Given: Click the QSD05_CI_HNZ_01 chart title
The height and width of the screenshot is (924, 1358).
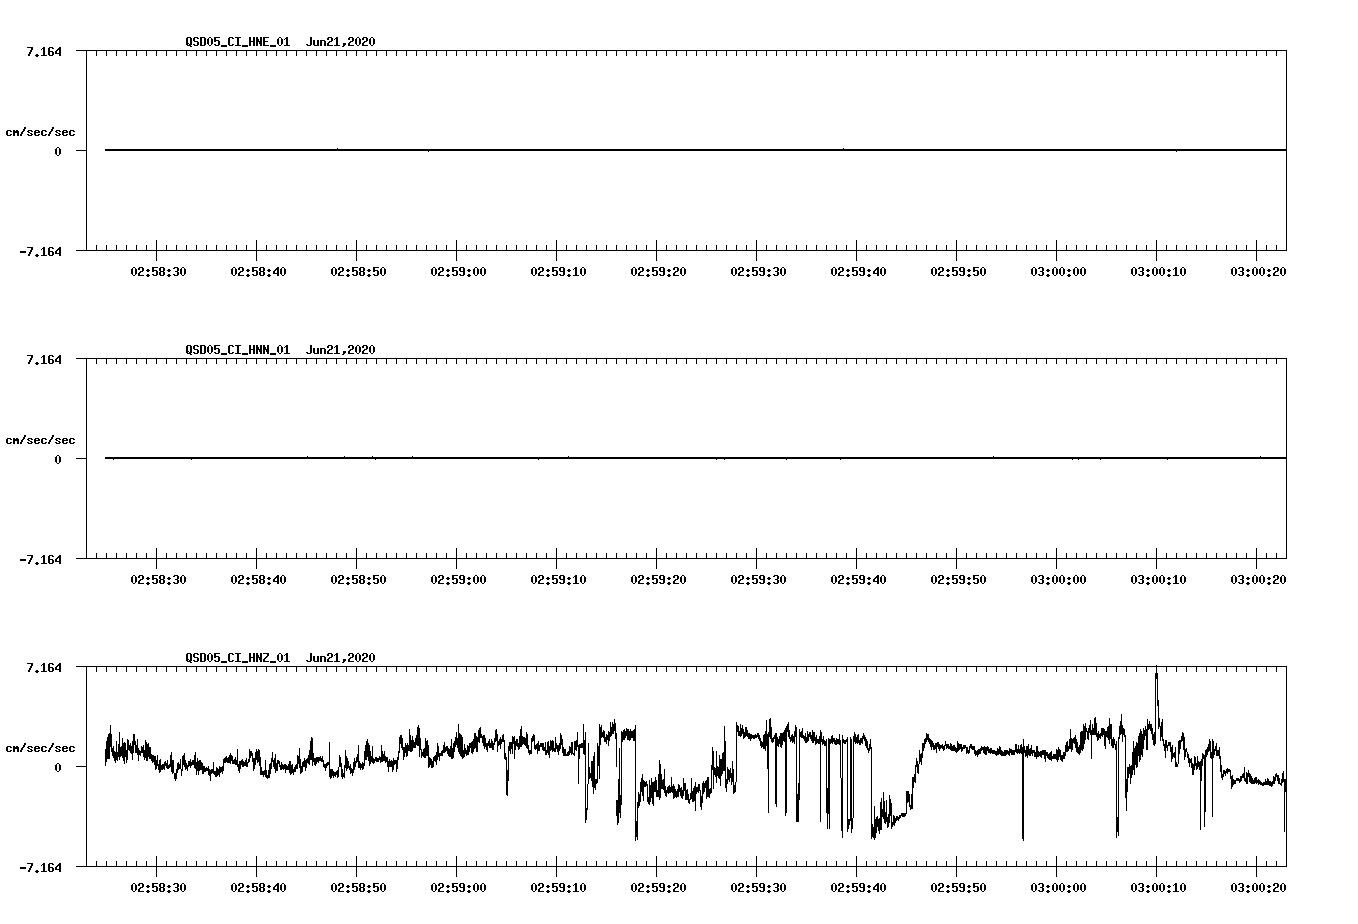Looking at the screenshot, I should [x=280, y=657].
